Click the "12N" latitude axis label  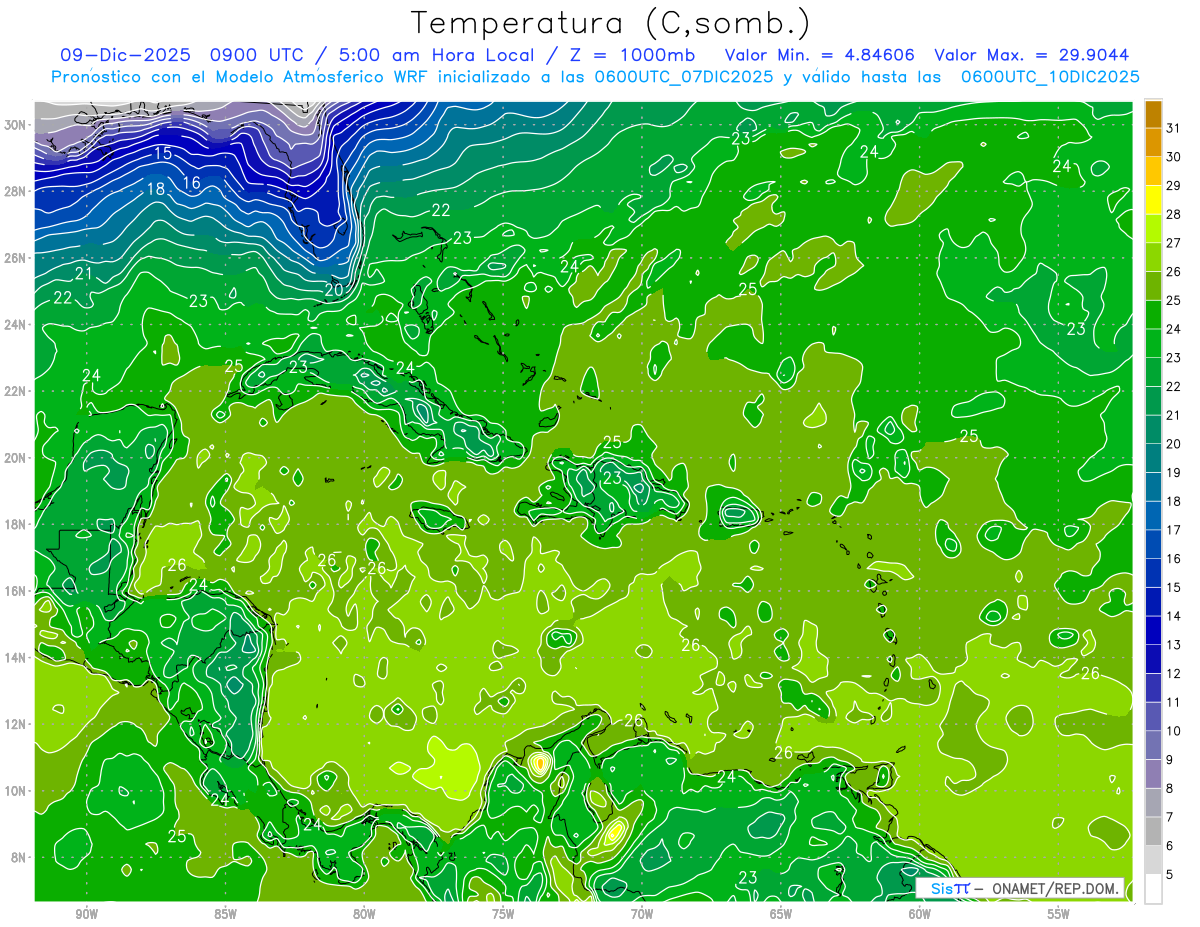pyautogui.click(x=17, y=724)
